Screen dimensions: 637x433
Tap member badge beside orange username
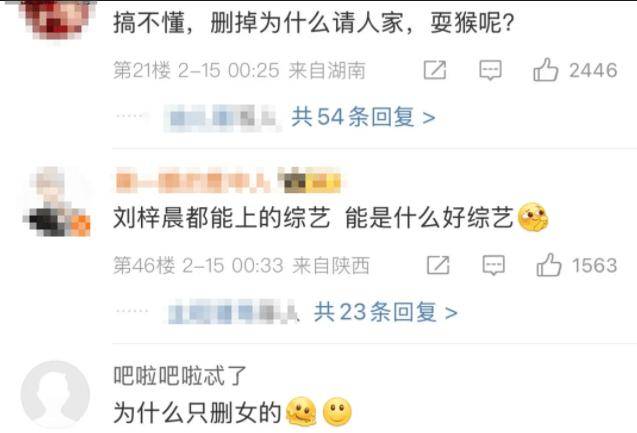click(x=309, y=181)
